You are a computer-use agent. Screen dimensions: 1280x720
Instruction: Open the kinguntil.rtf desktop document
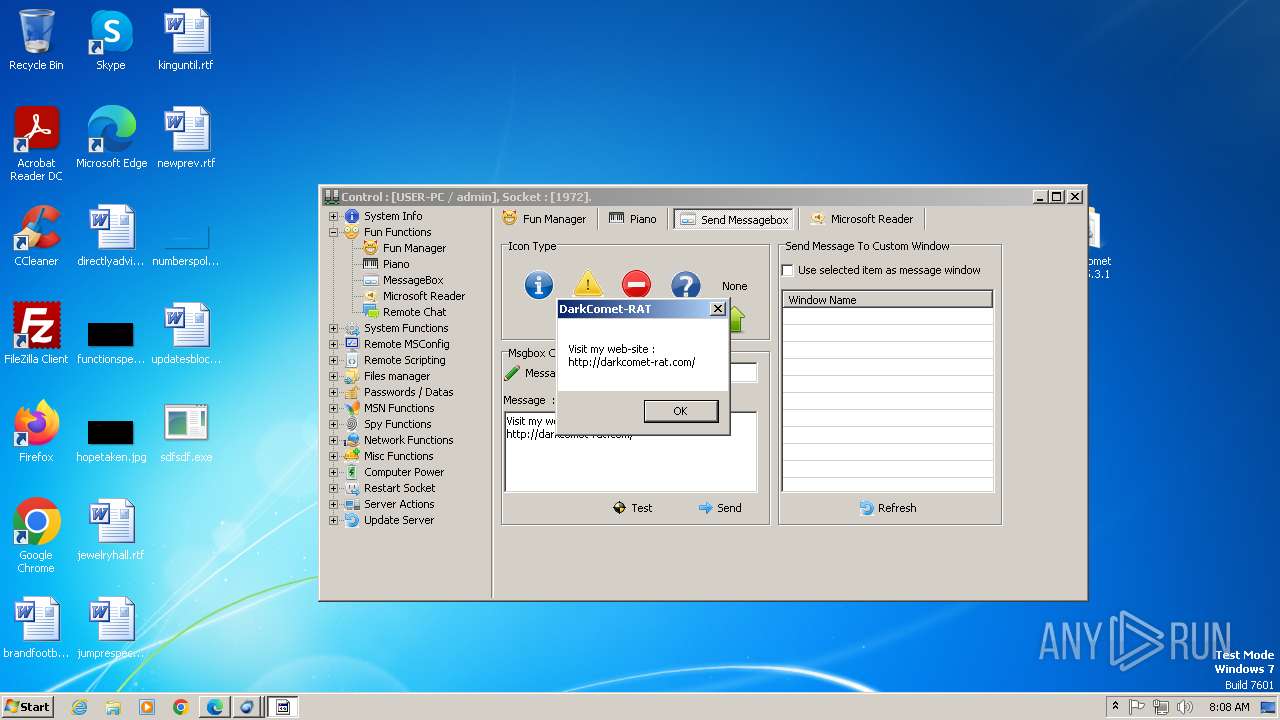[x=186, y=41]
